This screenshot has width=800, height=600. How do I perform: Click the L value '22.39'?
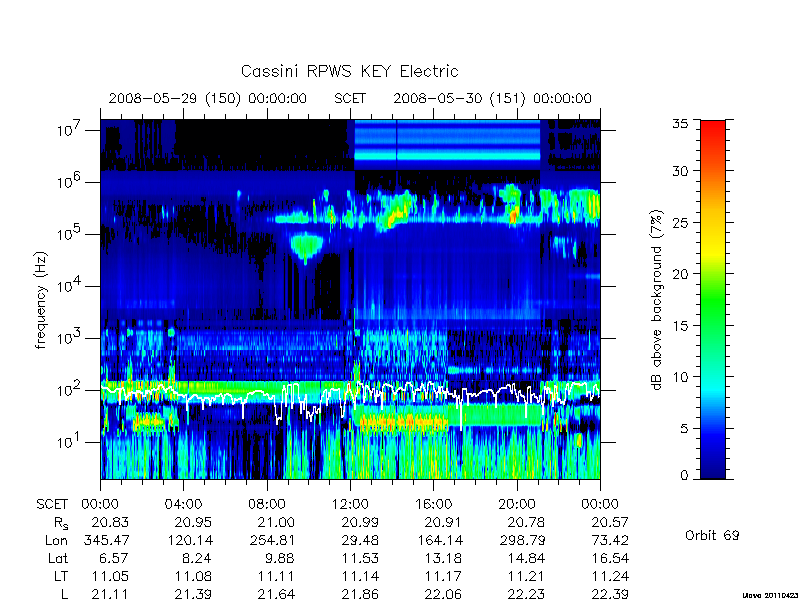(x=610, y=594)
